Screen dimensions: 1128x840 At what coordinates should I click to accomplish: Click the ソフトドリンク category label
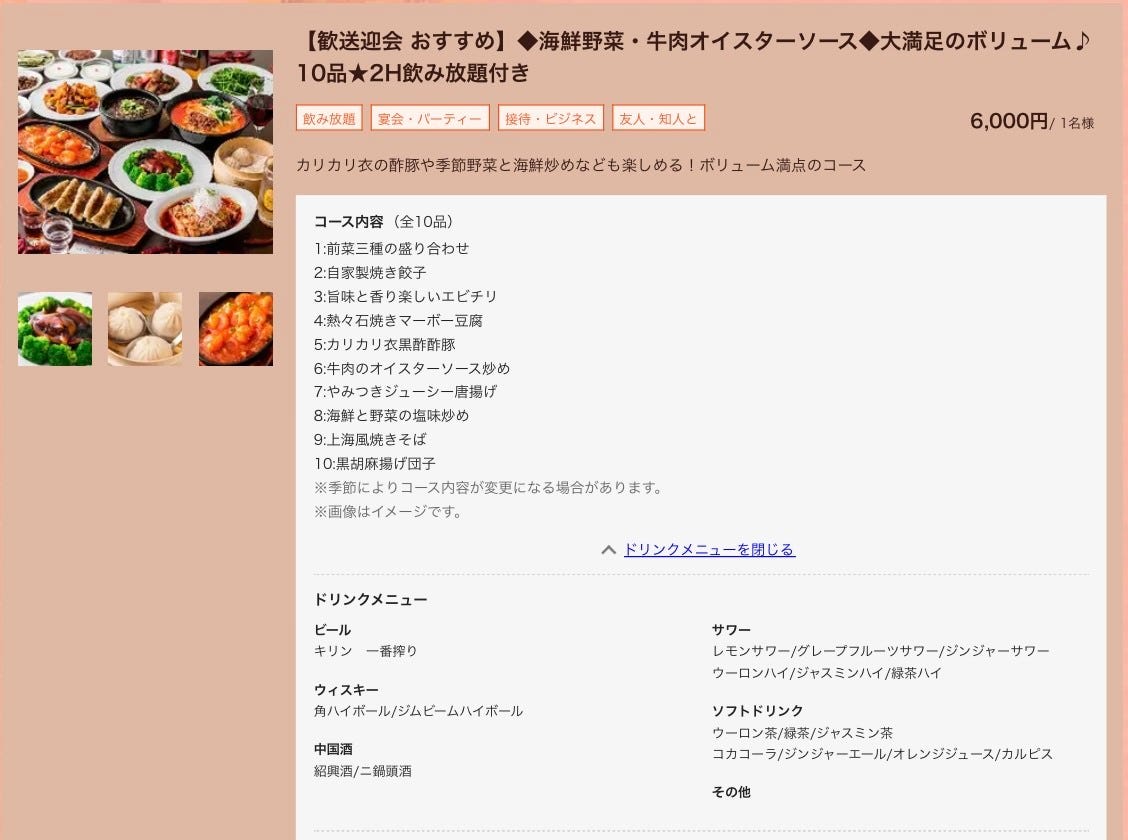tap(758, 711)
